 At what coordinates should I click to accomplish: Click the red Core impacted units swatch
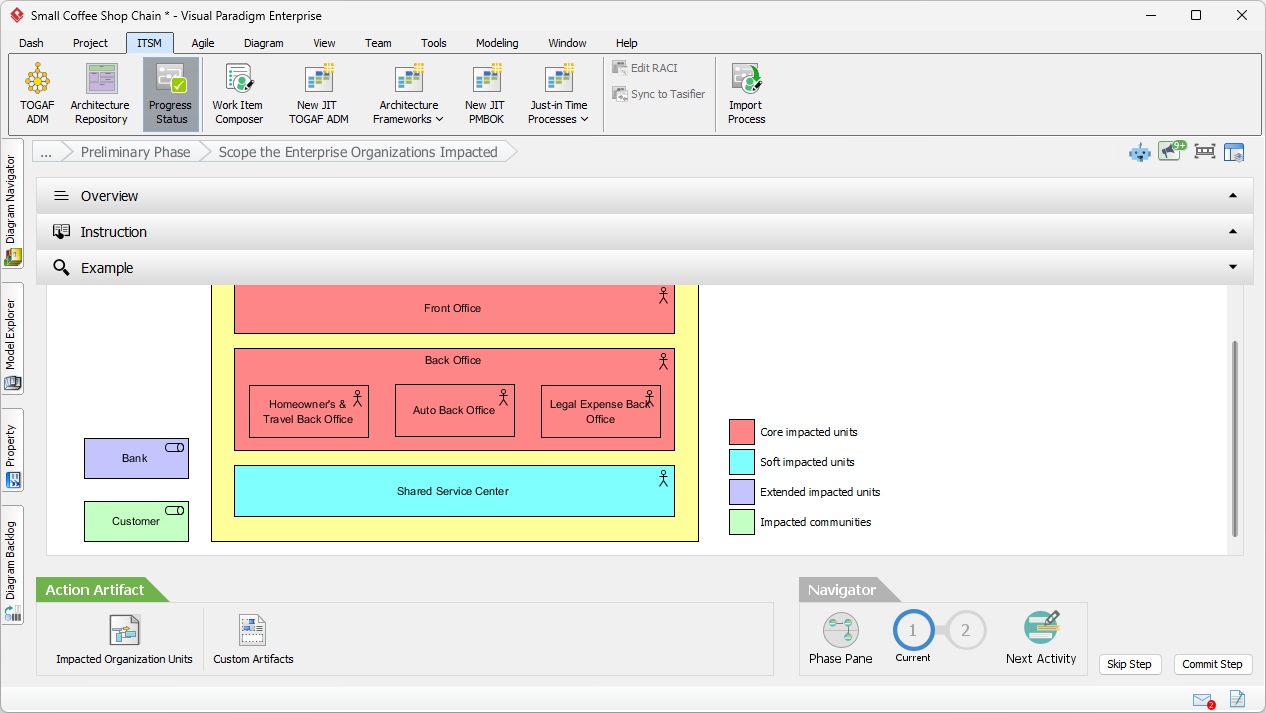[x=741, y=431]
